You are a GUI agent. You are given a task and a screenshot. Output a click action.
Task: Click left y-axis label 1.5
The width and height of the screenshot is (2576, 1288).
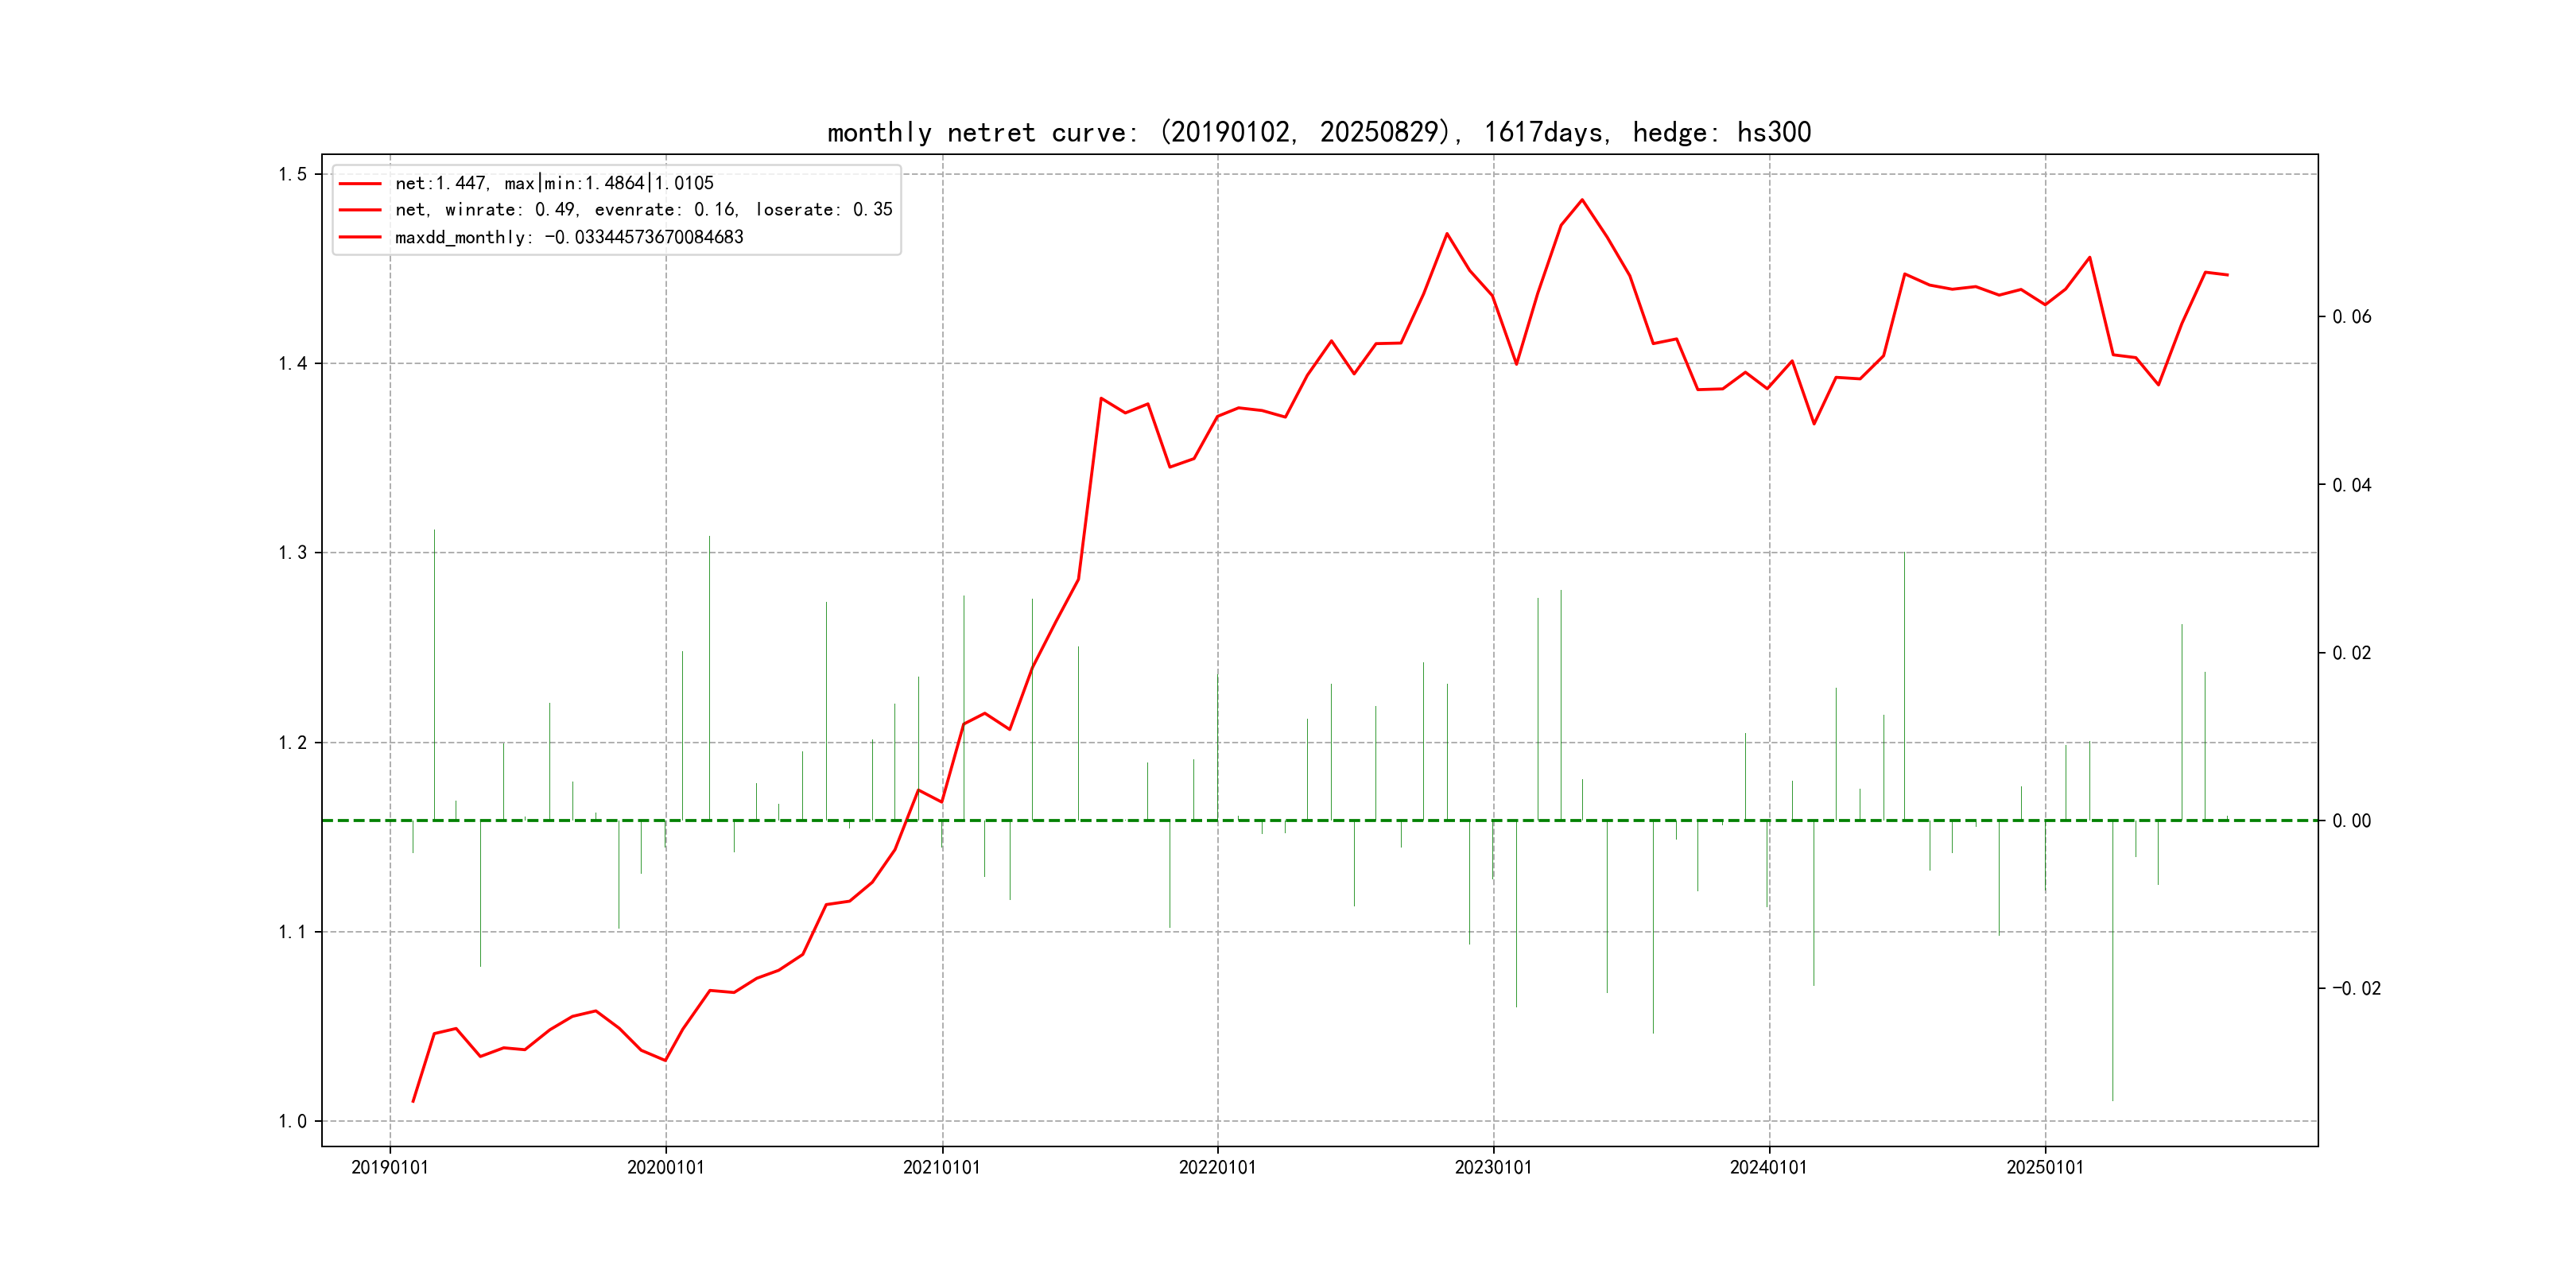(293, 174)
